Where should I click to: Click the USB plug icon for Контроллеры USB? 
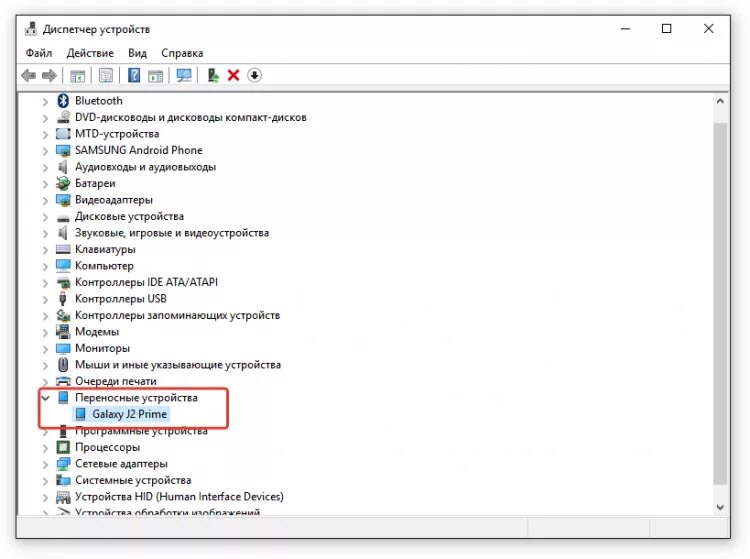click(x=63, y=299)
